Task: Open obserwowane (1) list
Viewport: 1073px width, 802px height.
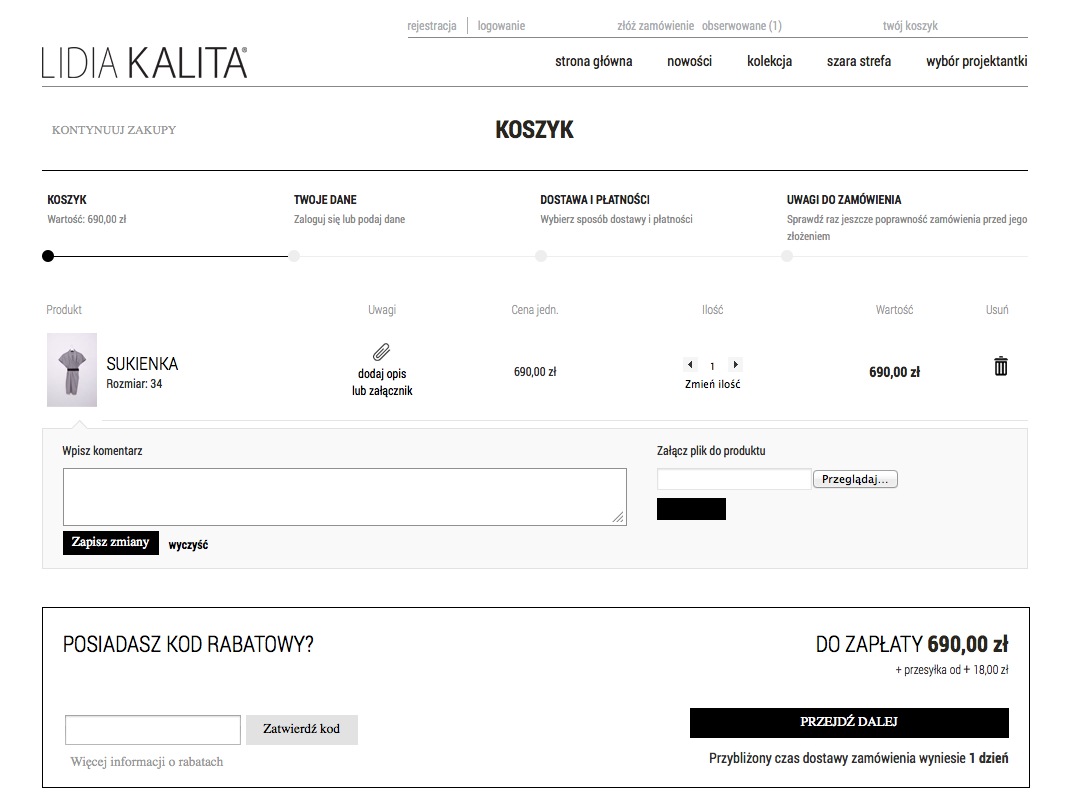Action: point(741,26)
